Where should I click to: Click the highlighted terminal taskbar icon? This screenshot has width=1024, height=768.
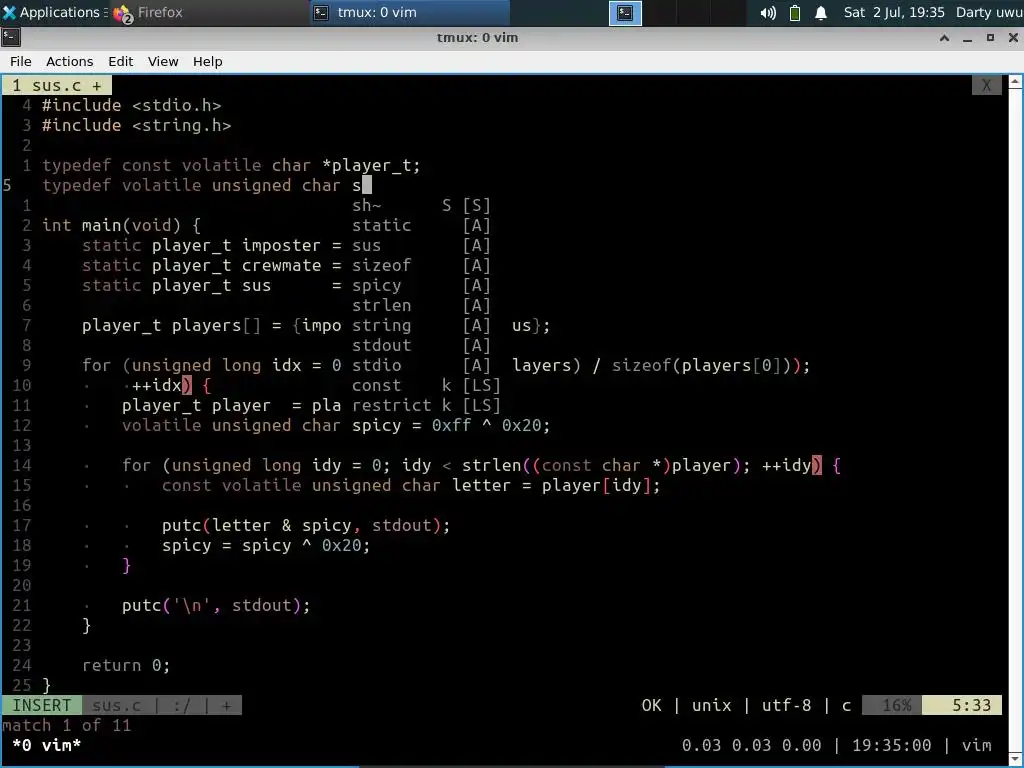(x=625, y=12)
